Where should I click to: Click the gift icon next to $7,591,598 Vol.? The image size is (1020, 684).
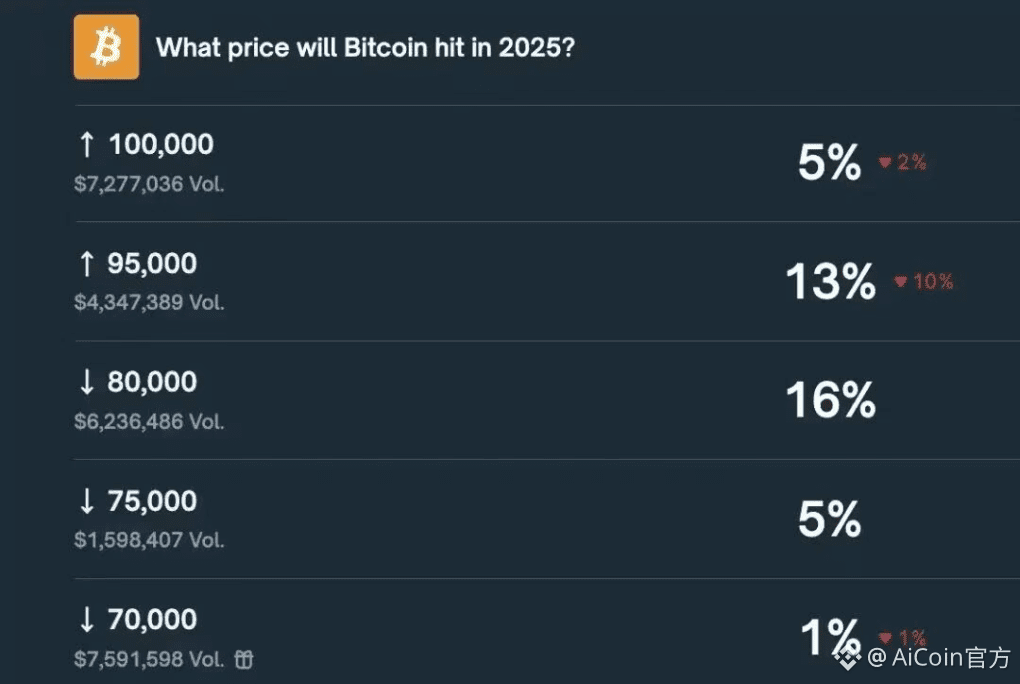(244, 659)
